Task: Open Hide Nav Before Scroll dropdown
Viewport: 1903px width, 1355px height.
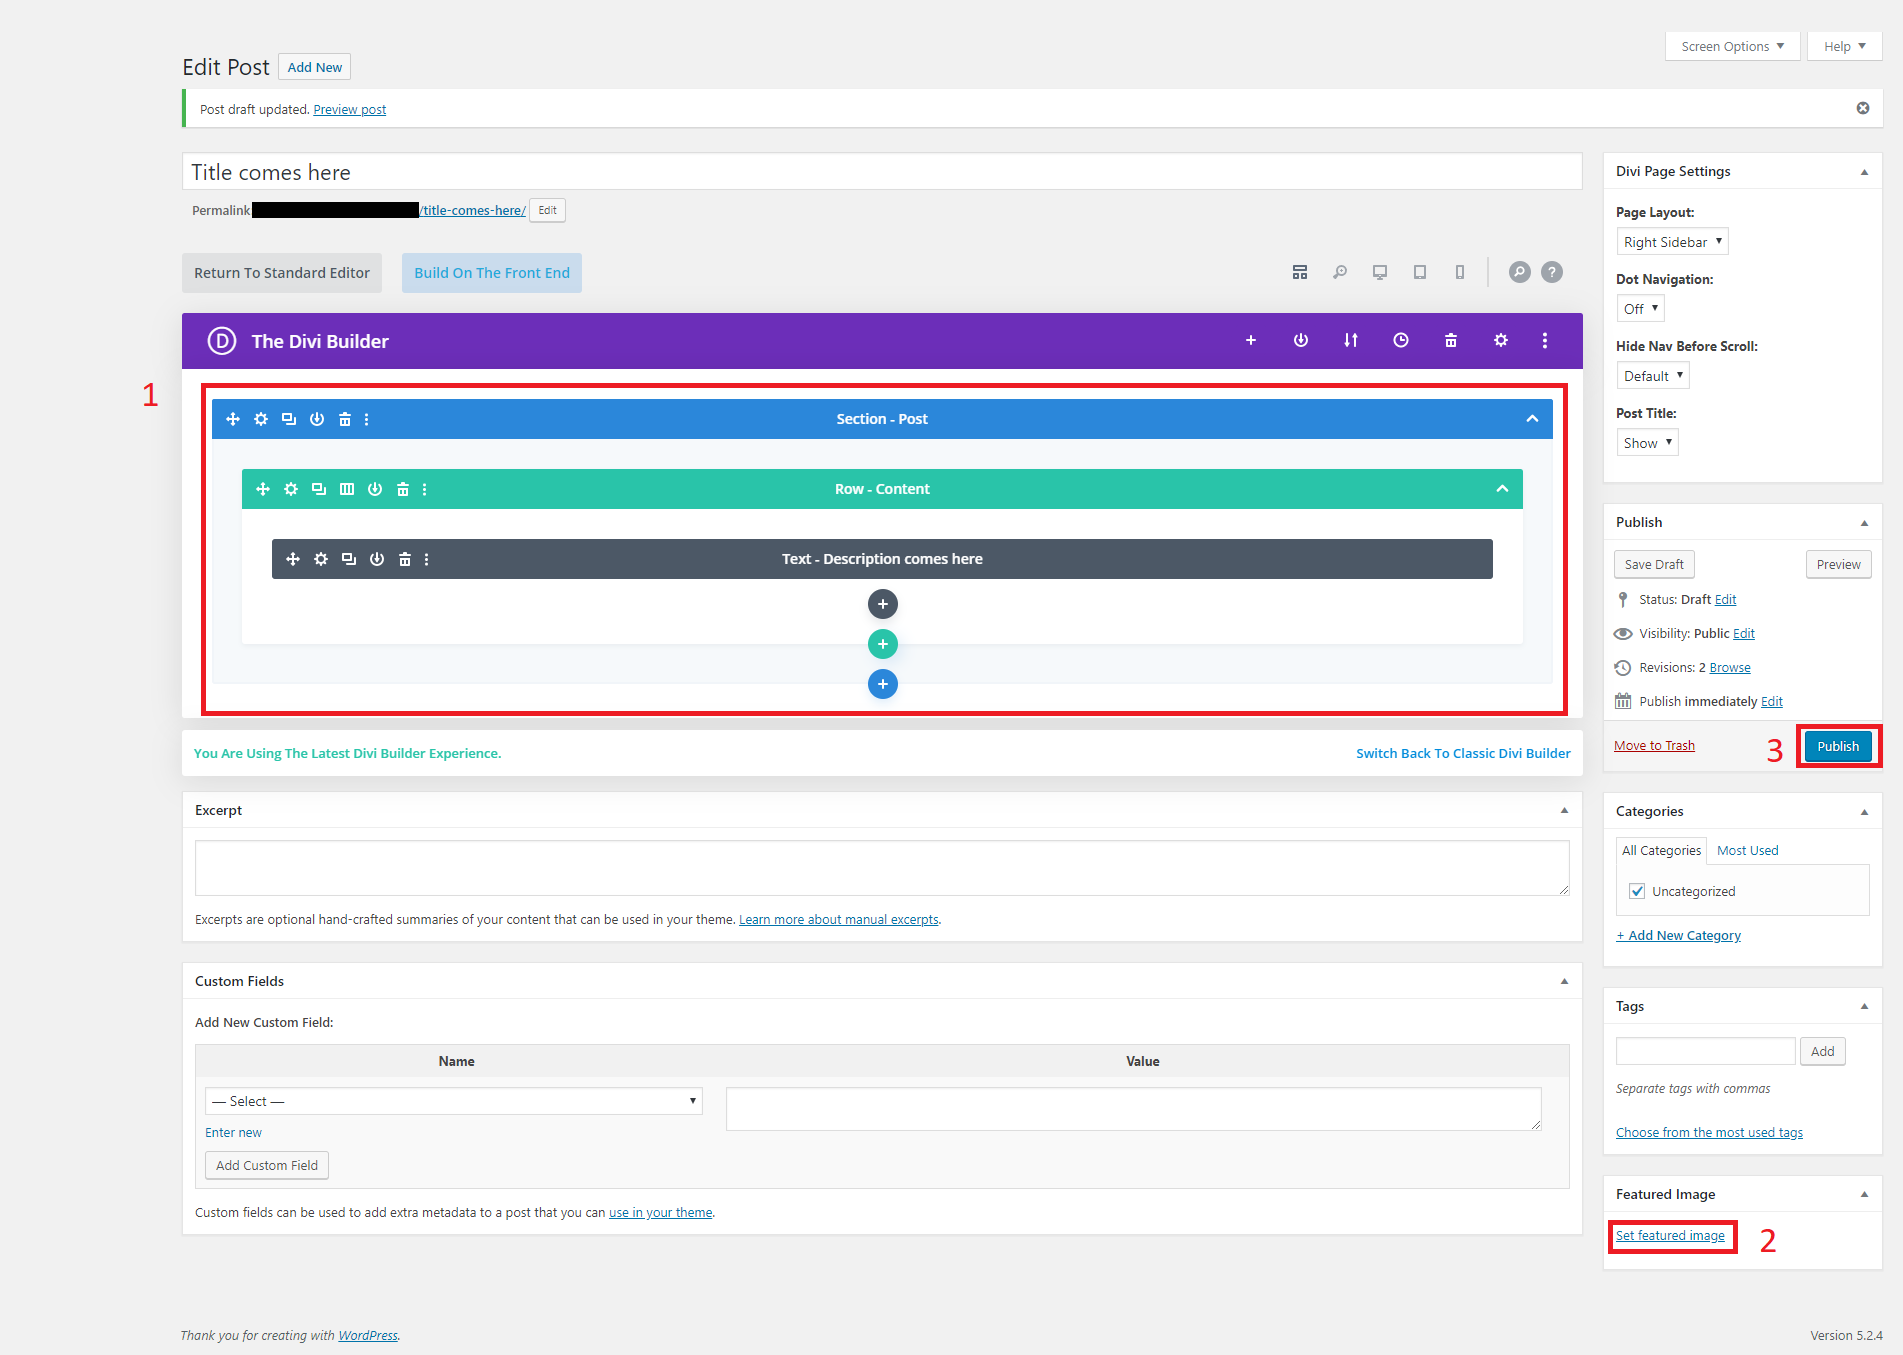Action: (x=1654, y=376)
